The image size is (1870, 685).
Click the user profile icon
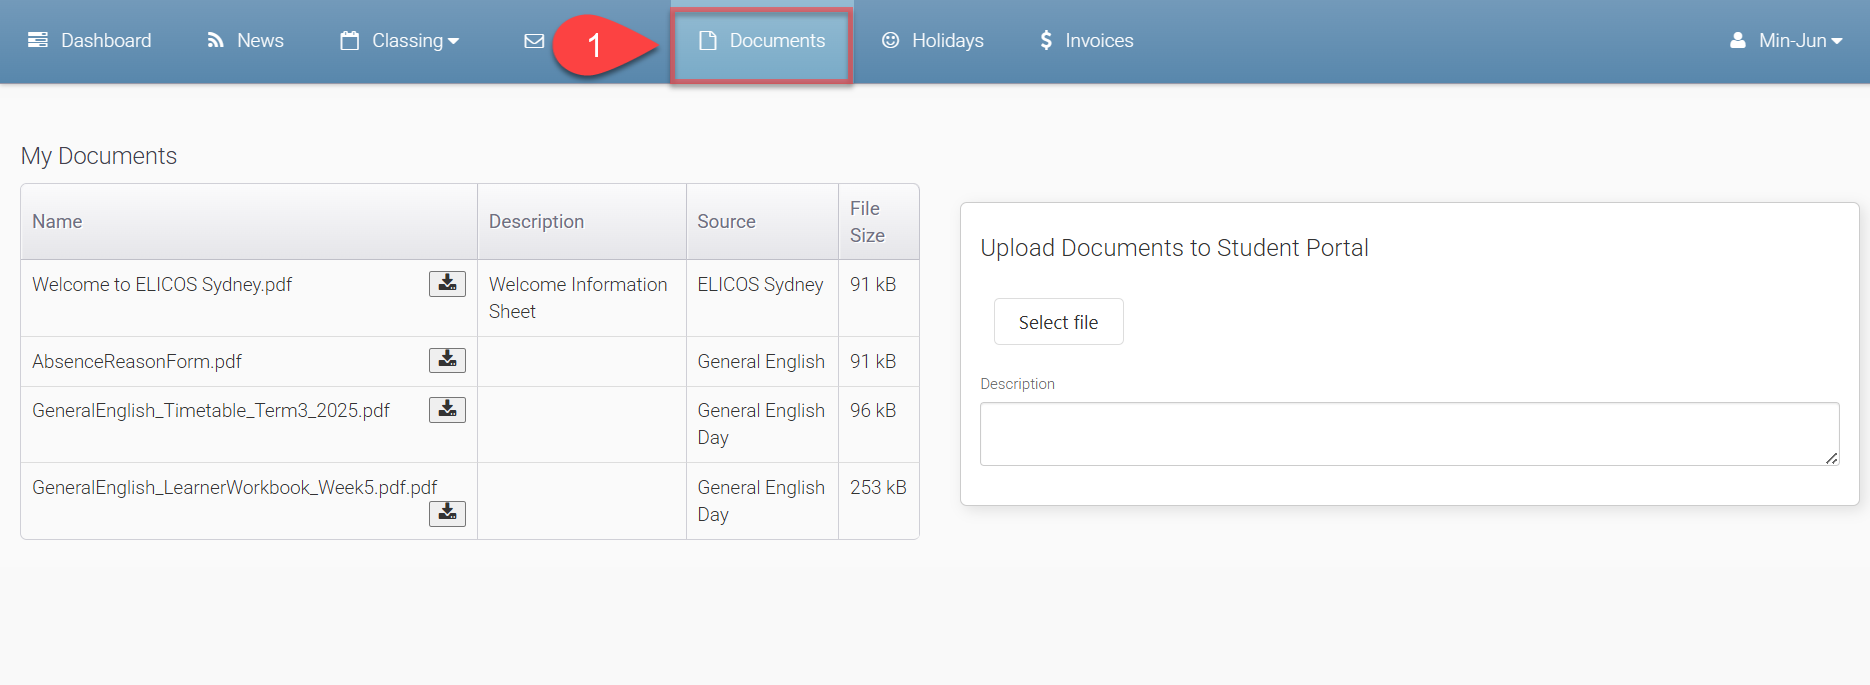[x=1738, y=41]
